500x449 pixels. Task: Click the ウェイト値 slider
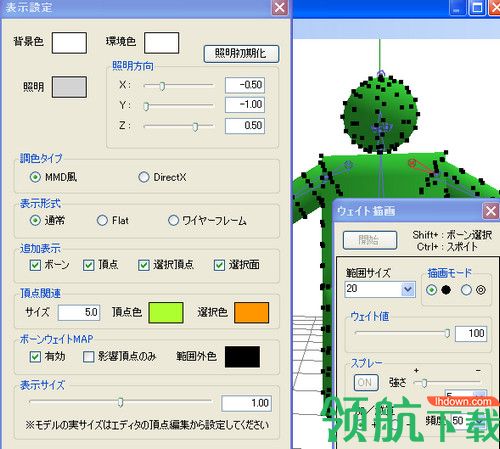pos(402,333)
